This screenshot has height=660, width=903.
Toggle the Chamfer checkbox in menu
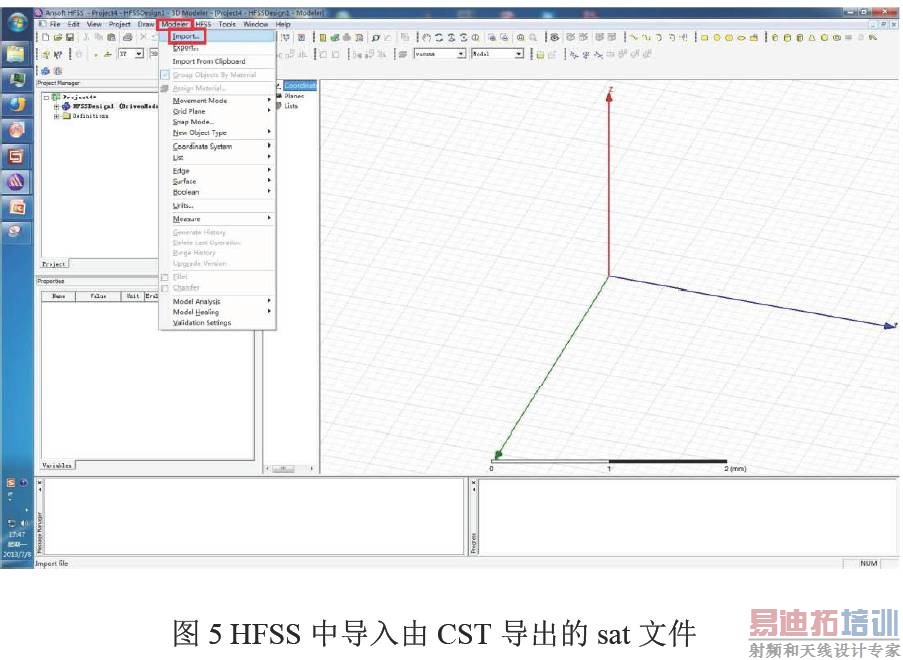tap(165, 287)
